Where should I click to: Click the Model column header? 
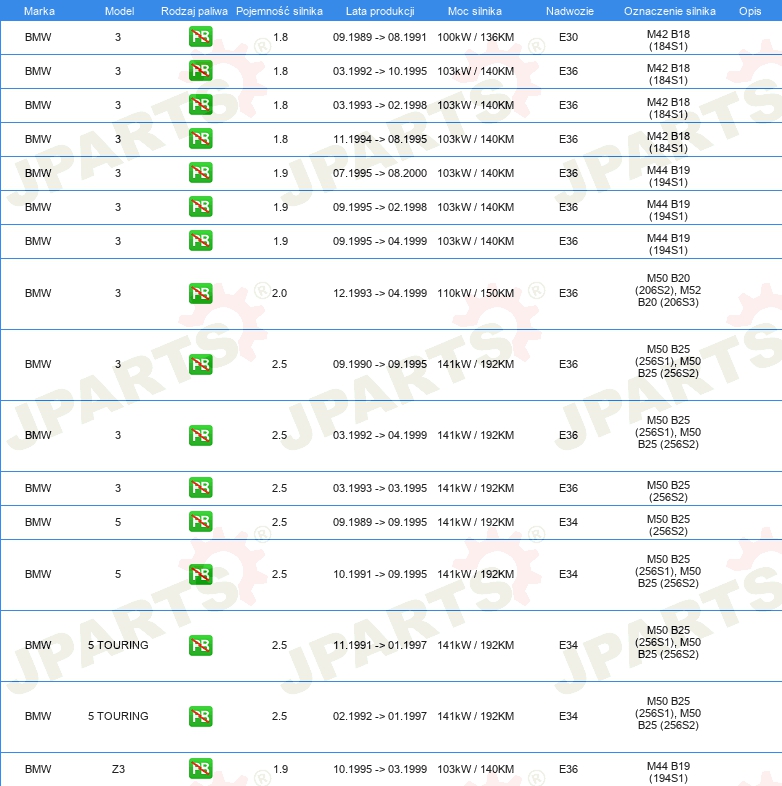[119, 11]
